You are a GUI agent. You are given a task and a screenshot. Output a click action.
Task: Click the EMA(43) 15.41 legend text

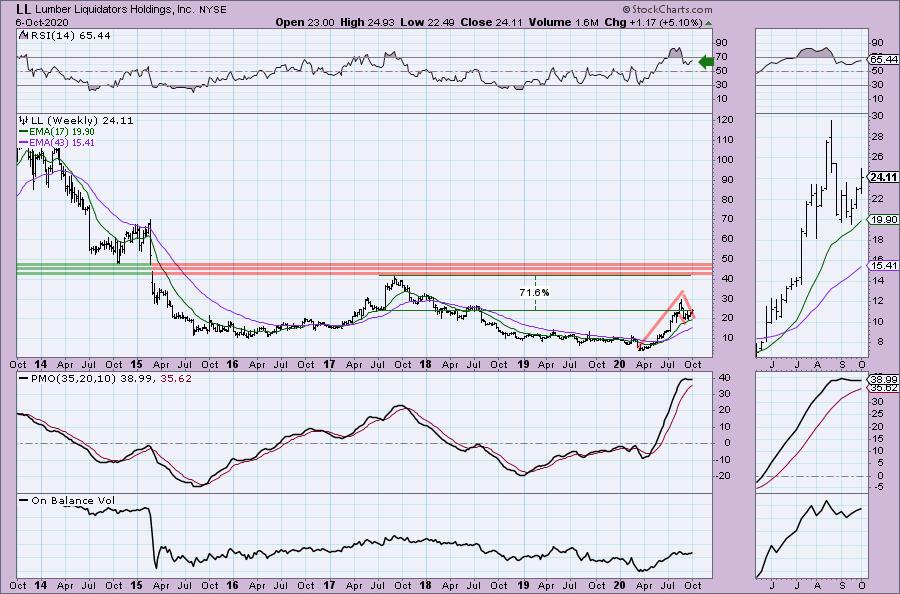coord(61,142)
